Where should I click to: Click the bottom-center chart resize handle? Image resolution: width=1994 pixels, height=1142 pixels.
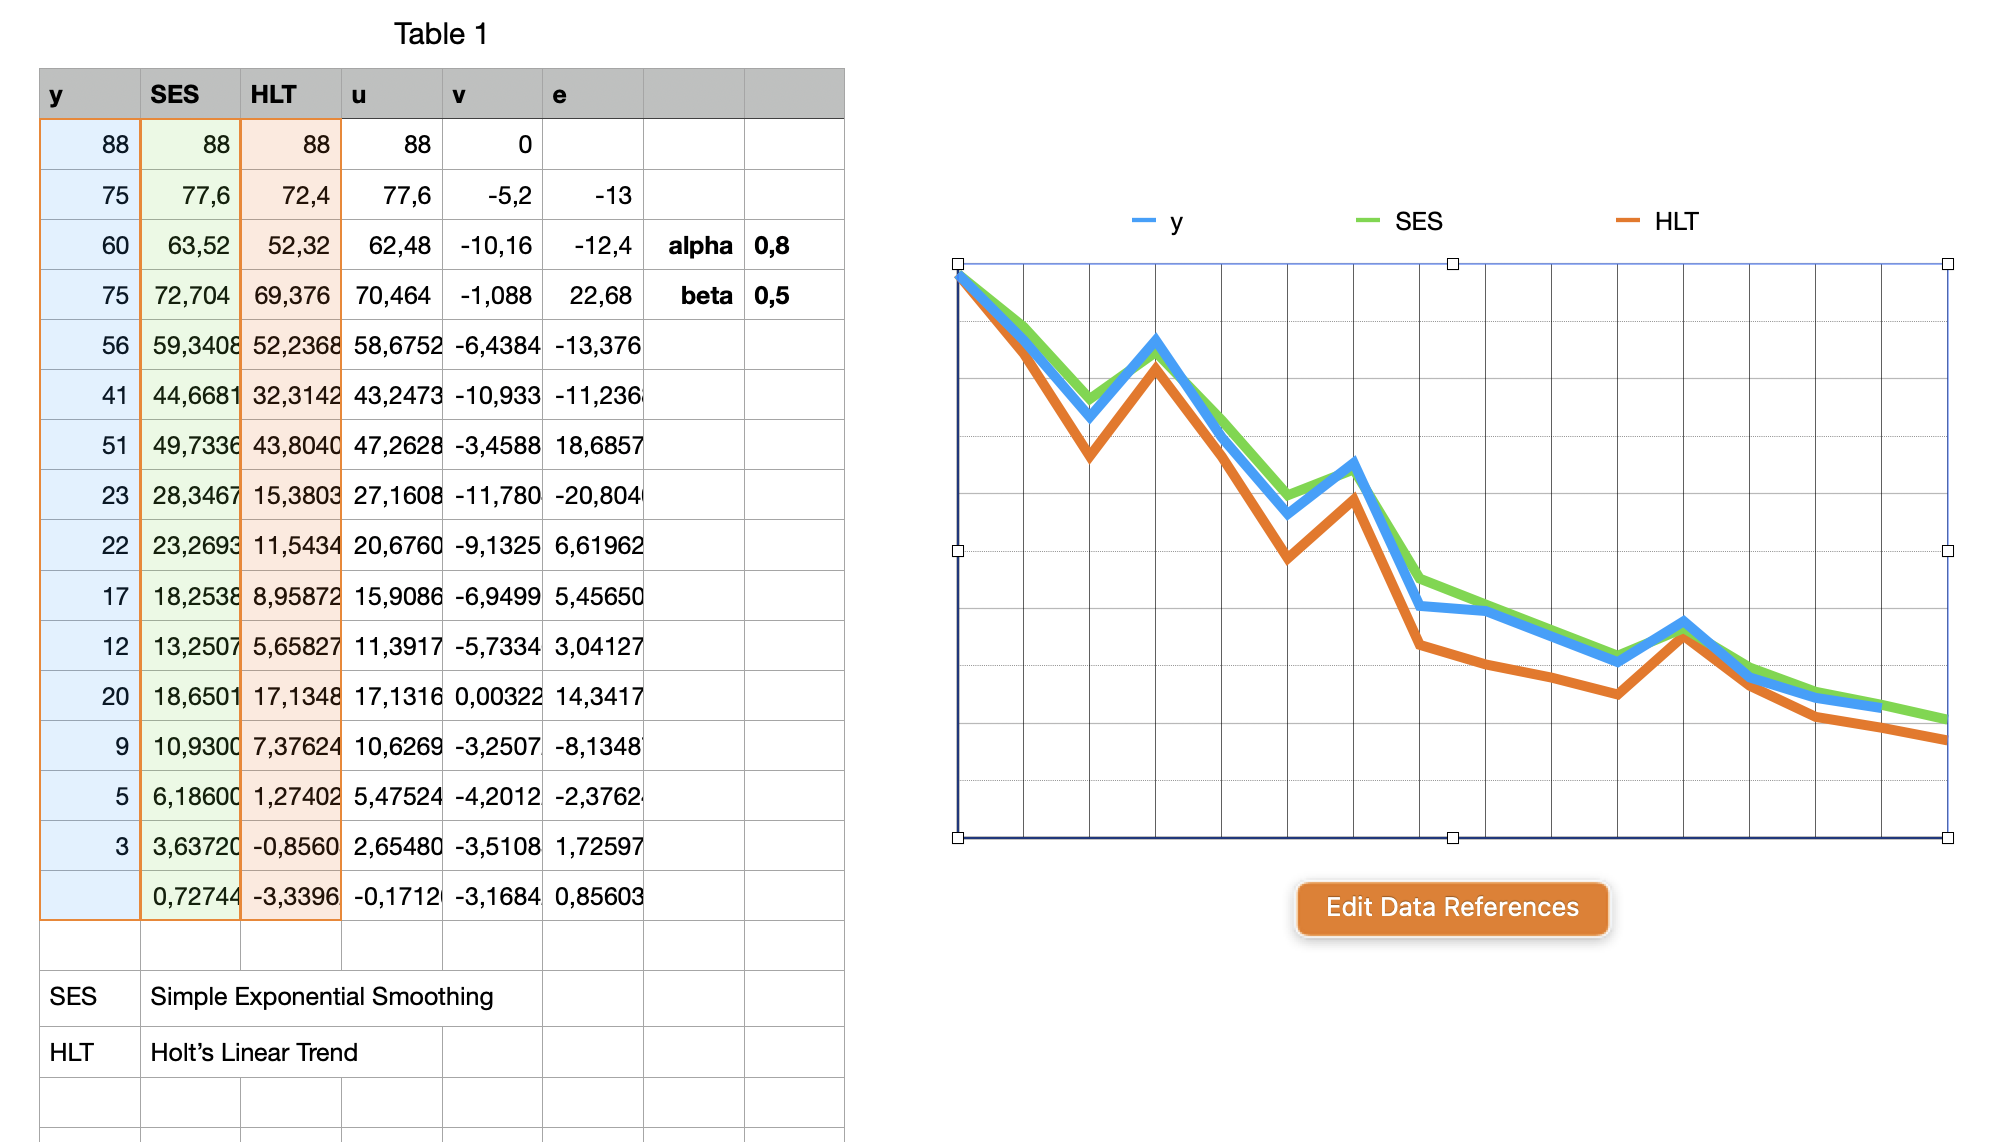point(1451,837)
